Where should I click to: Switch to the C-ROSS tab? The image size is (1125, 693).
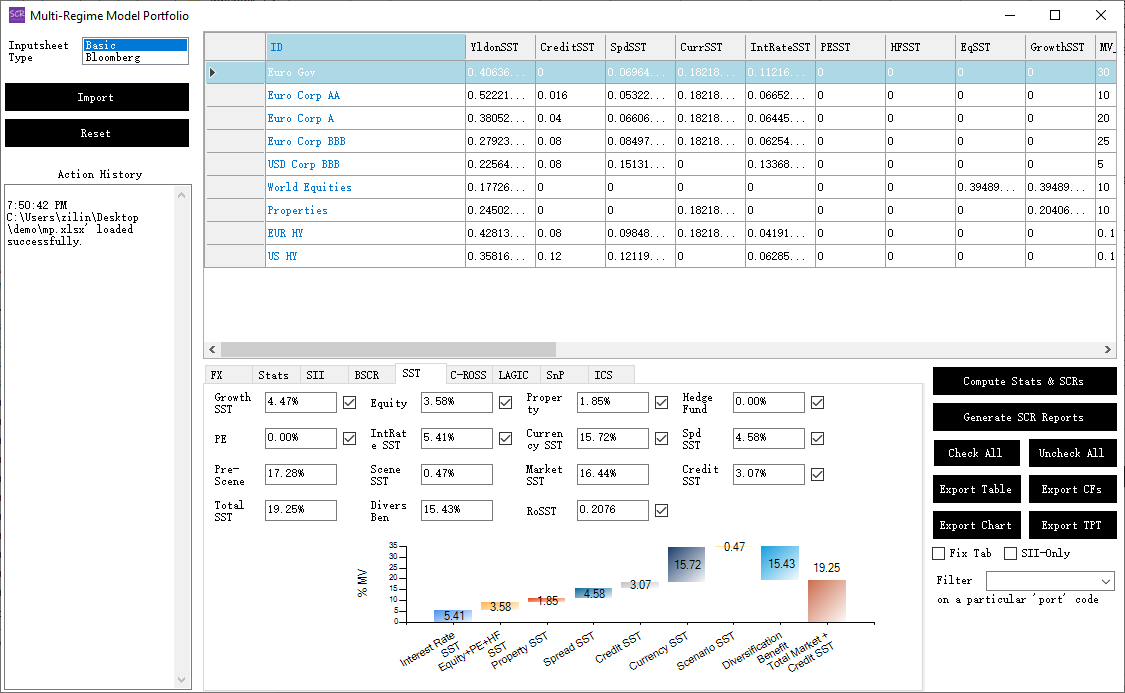click(468, 374)
